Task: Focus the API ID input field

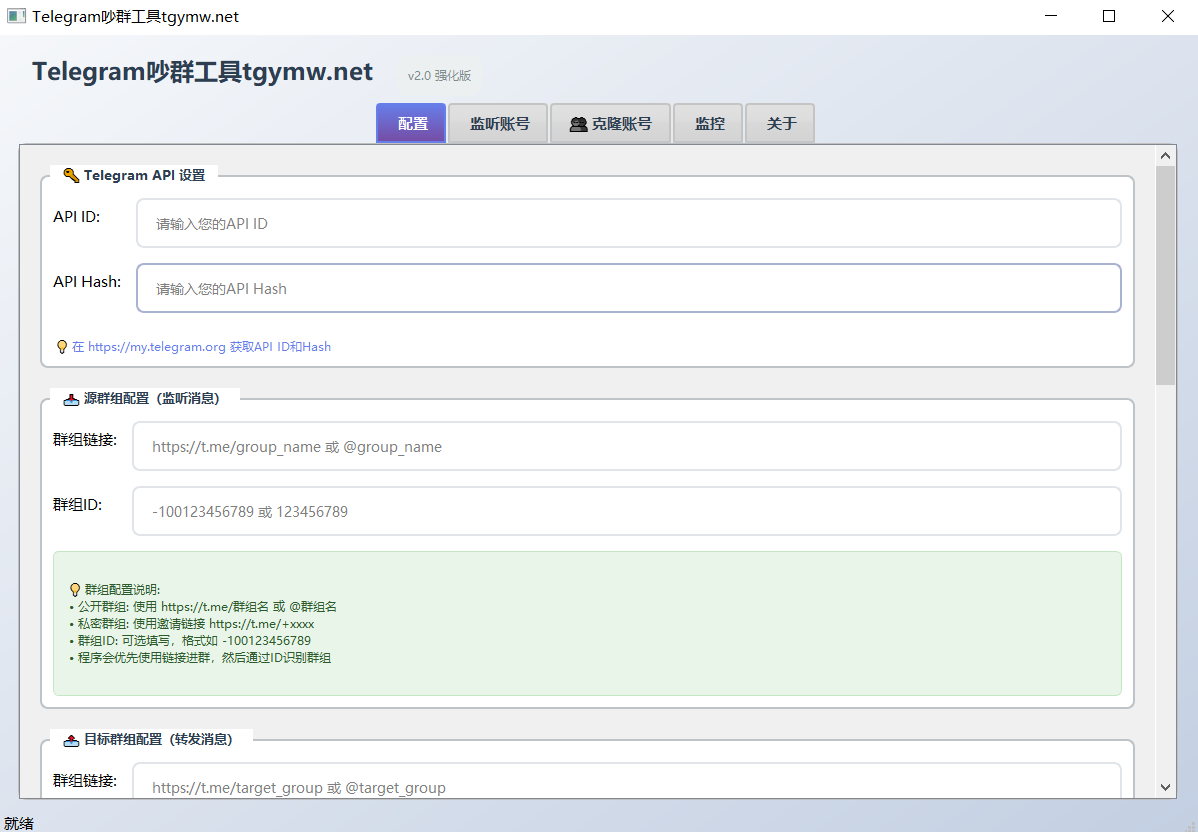Action: (628, 224)
